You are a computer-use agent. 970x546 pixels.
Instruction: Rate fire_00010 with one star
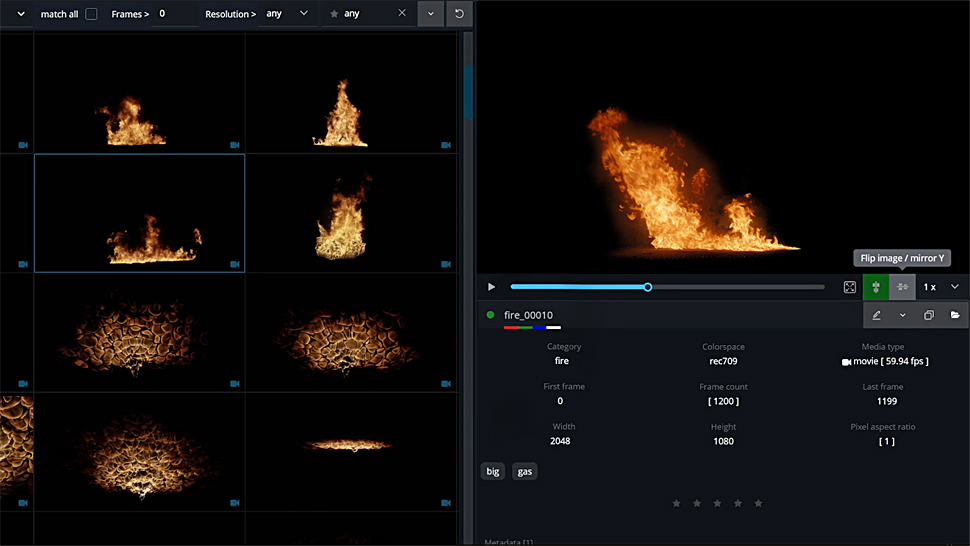pyautogui.click(x=676, y=503)
